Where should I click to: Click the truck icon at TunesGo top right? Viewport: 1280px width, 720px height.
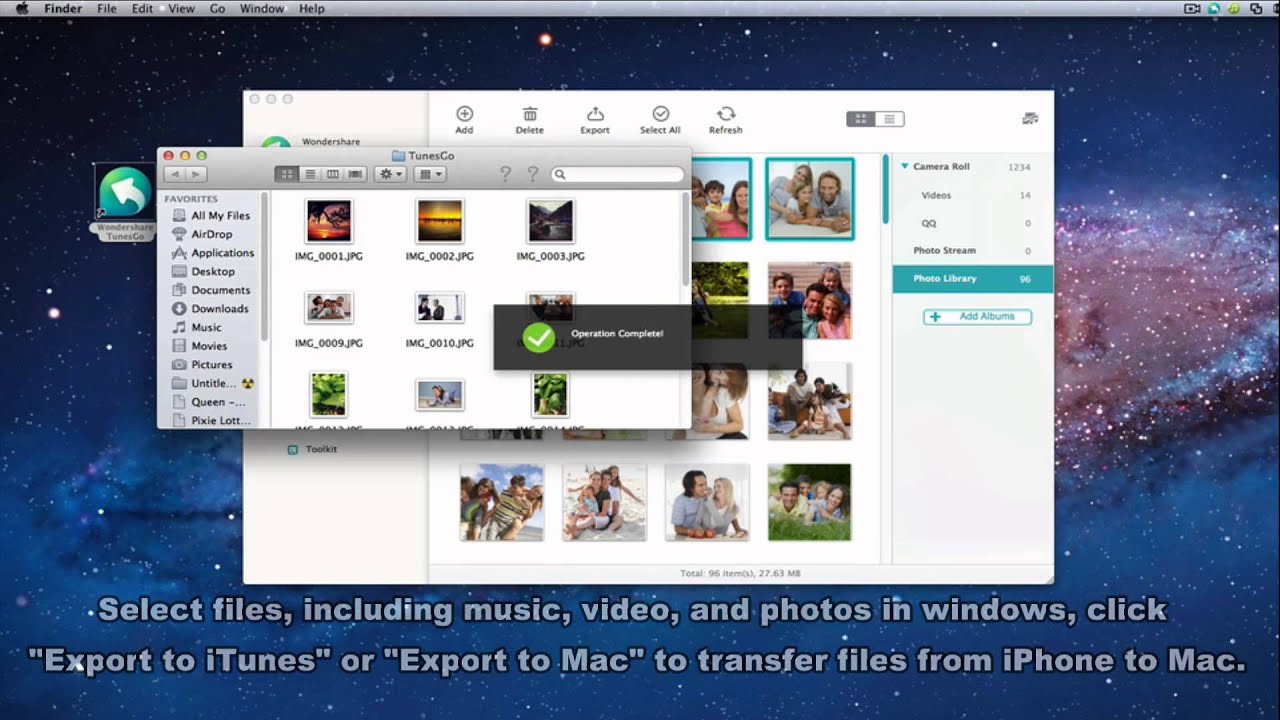(1030, 119)
